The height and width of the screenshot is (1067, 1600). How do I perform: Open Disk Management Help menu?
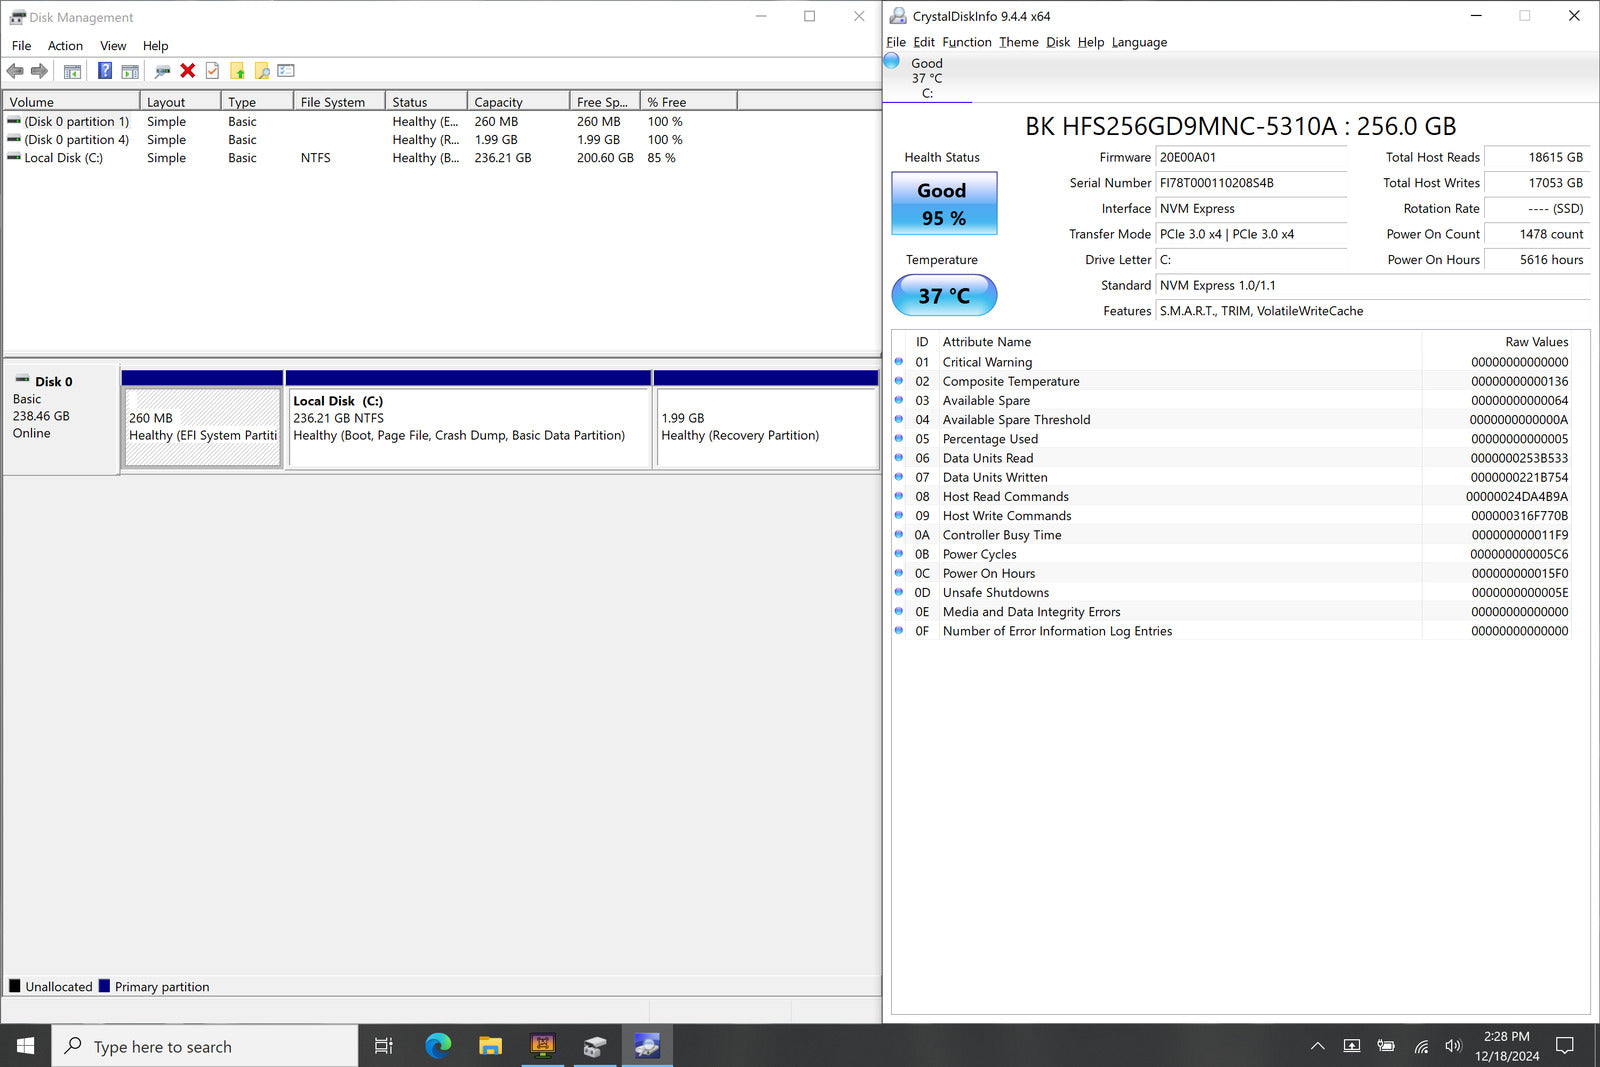[x=155, y=46]
